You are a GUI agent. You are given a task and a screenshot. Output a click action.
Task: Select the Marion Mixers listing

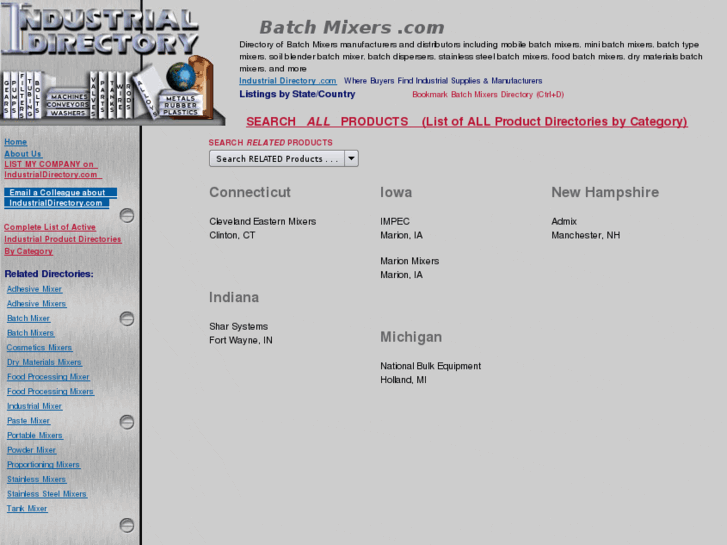409,261
